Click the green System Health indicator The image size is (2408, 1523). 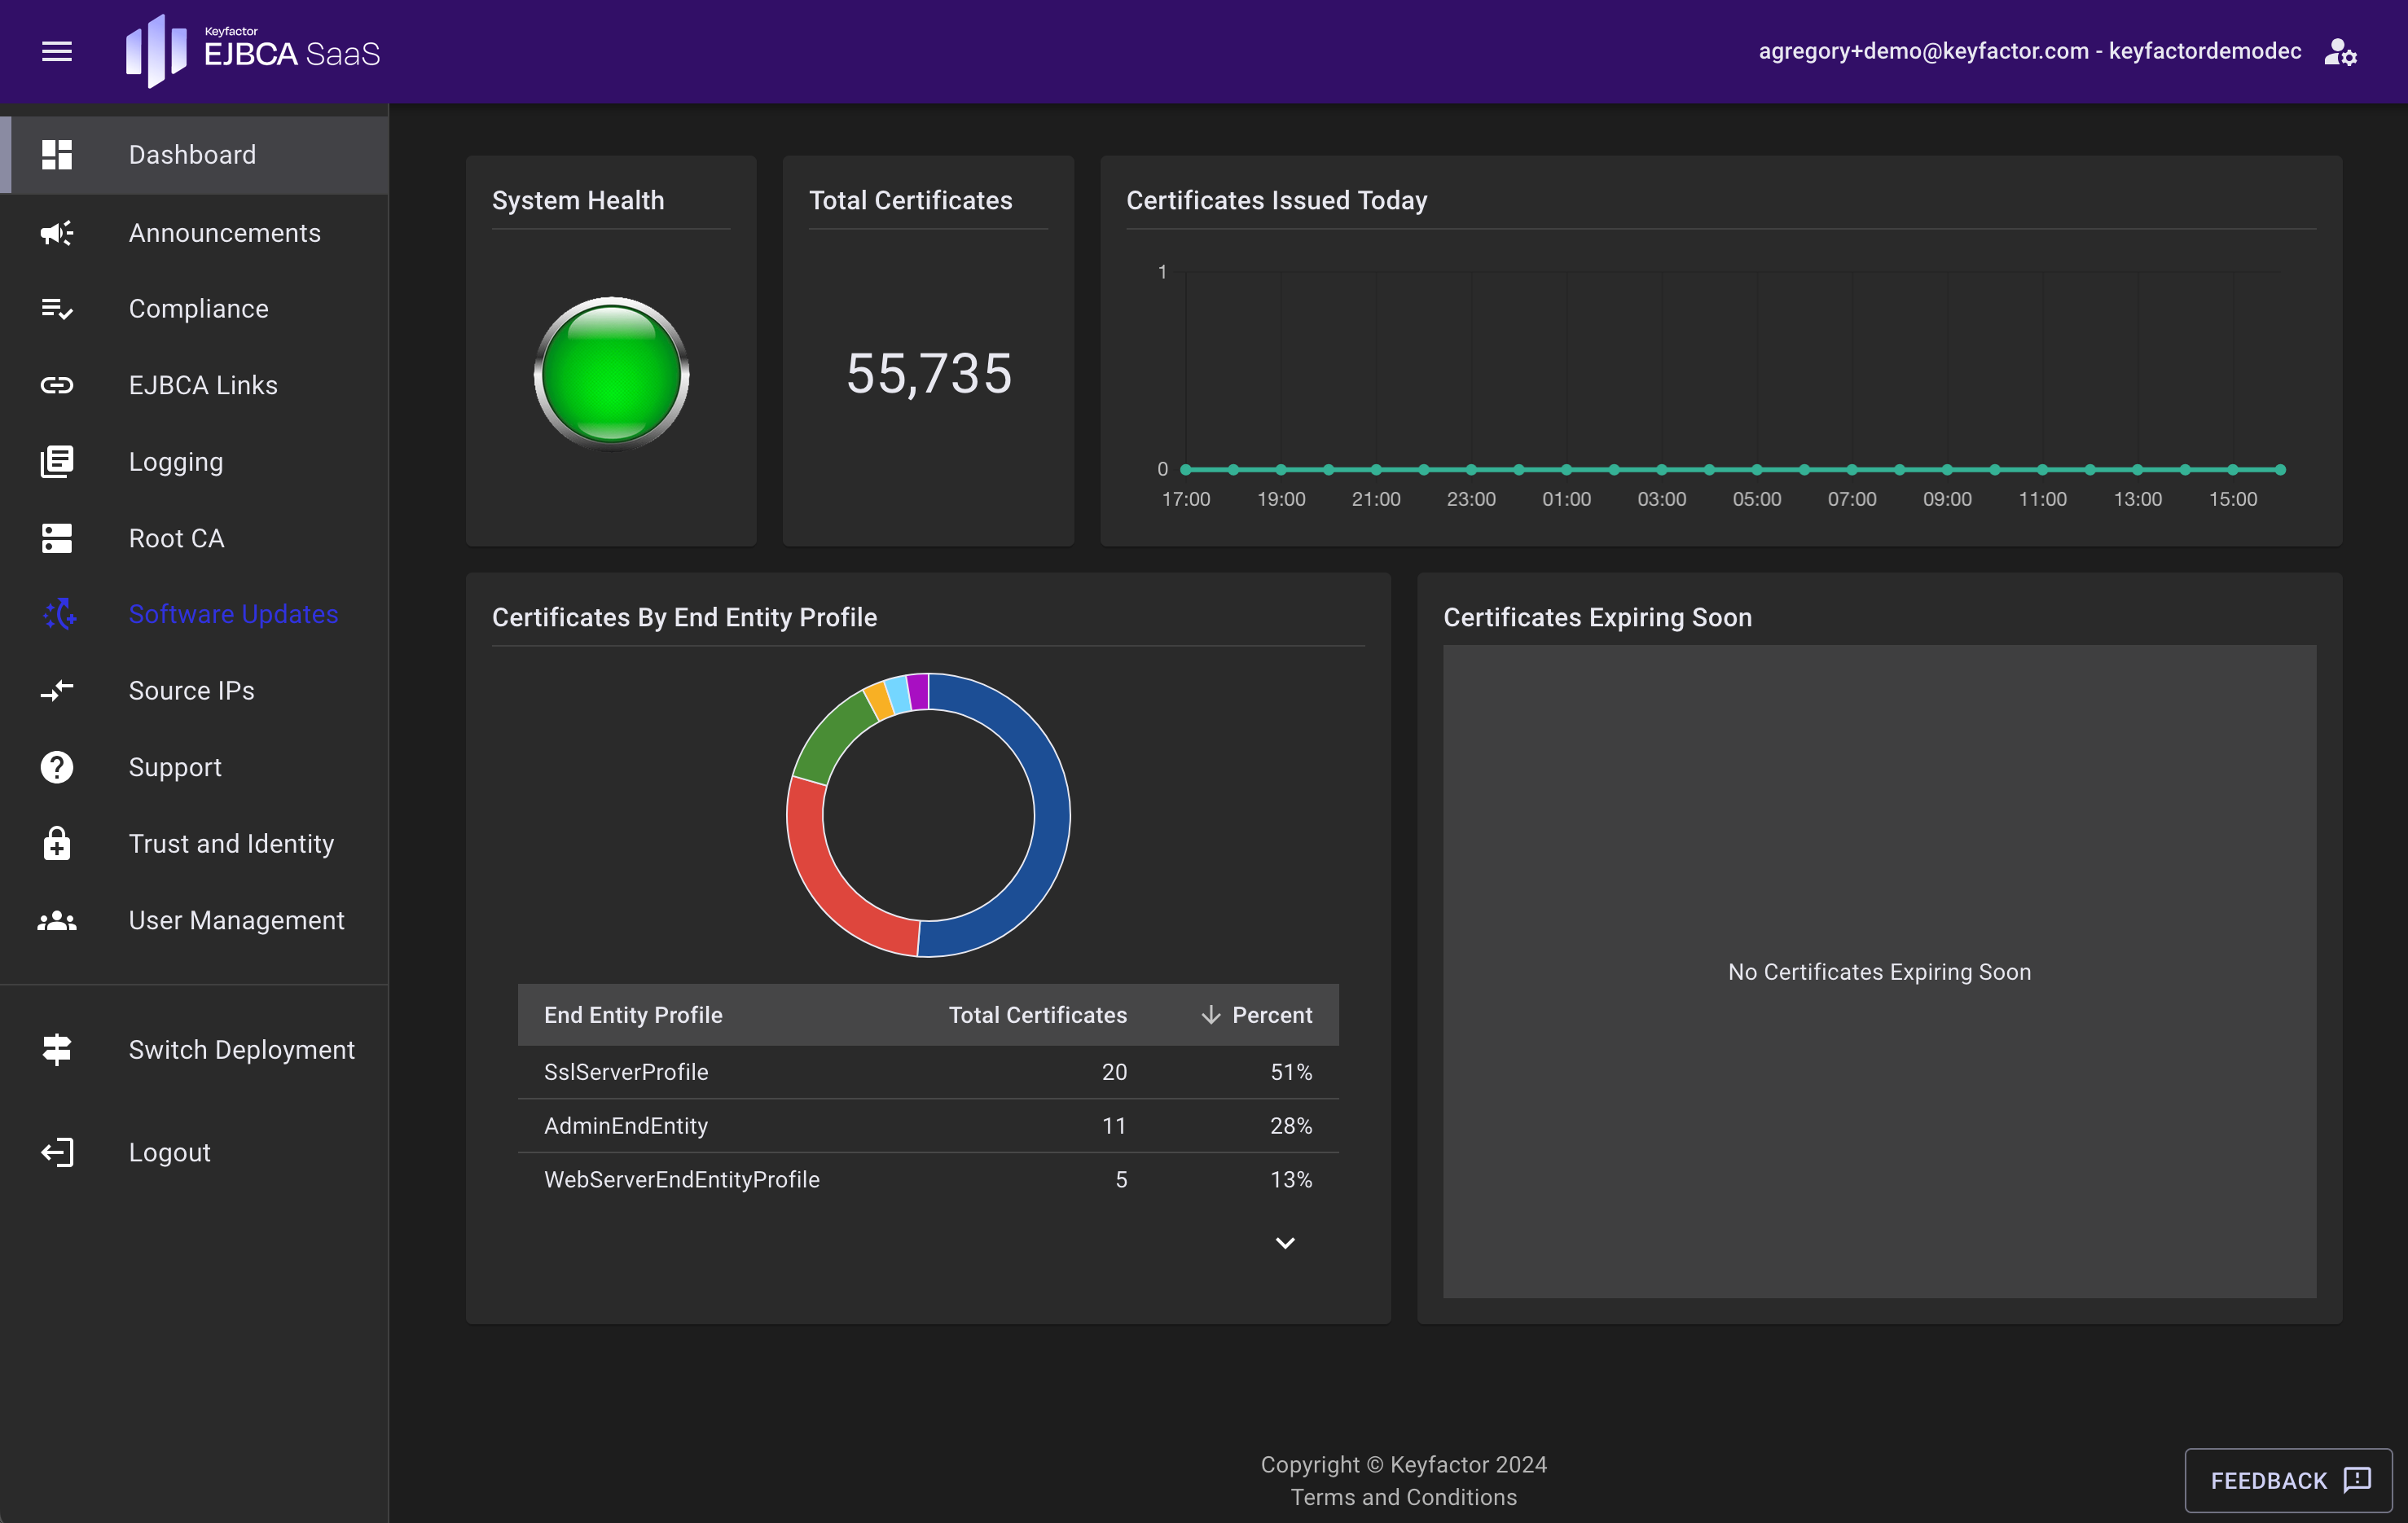point(611,373)
